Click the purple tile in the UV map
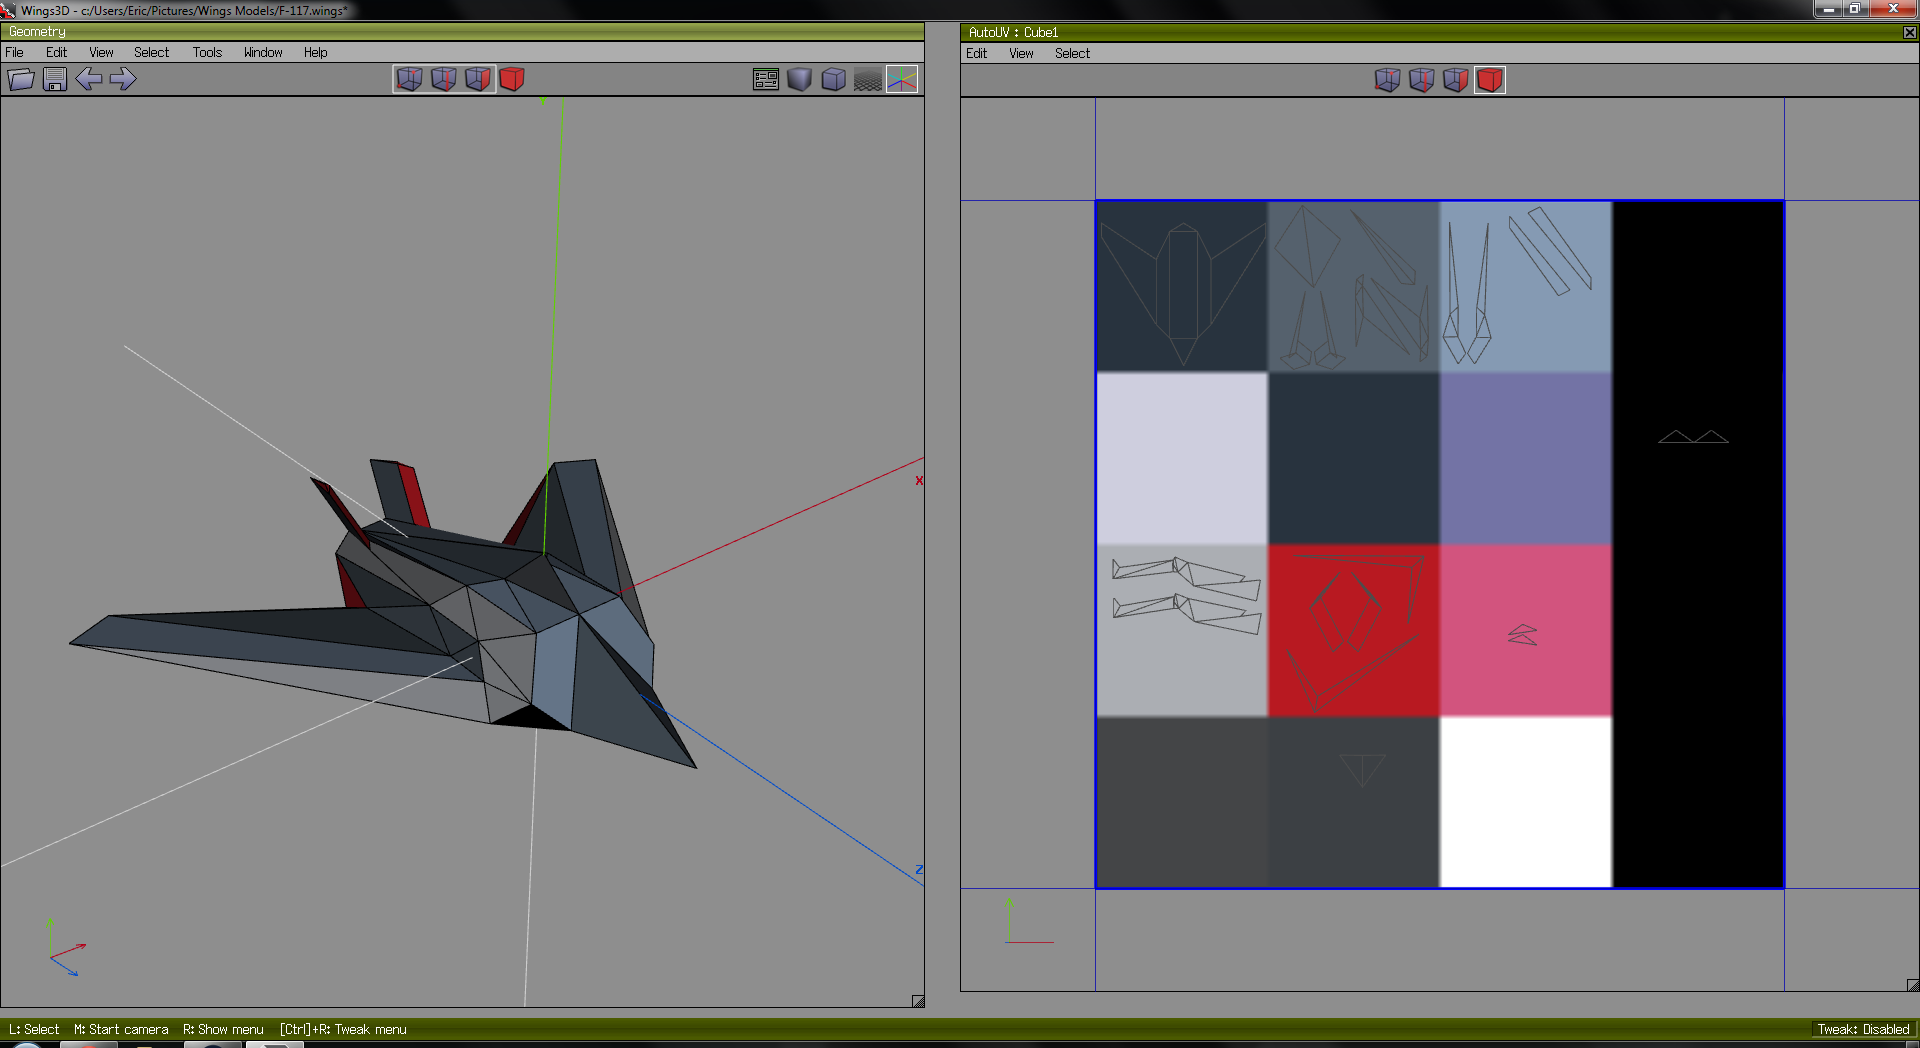The height and width of the screenshot is (1048, 1920). (x=1526, y=459)
